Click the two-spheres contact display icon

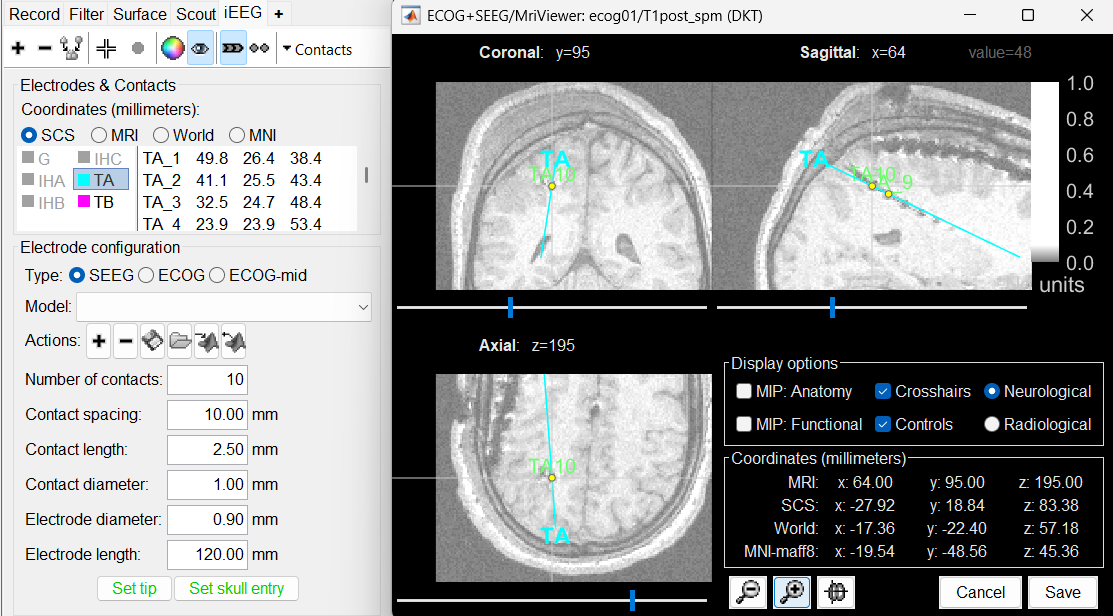(x=260, y=48)
